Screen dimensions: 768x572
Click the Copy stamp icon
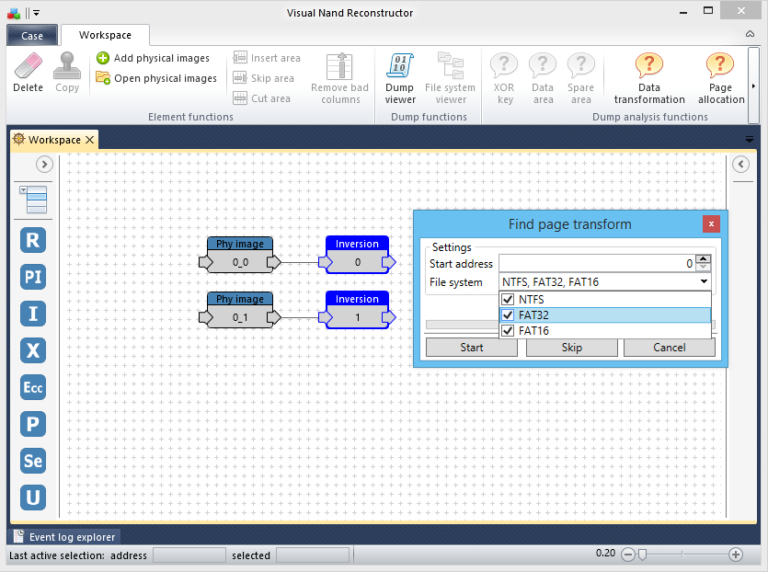pos(67,72)
